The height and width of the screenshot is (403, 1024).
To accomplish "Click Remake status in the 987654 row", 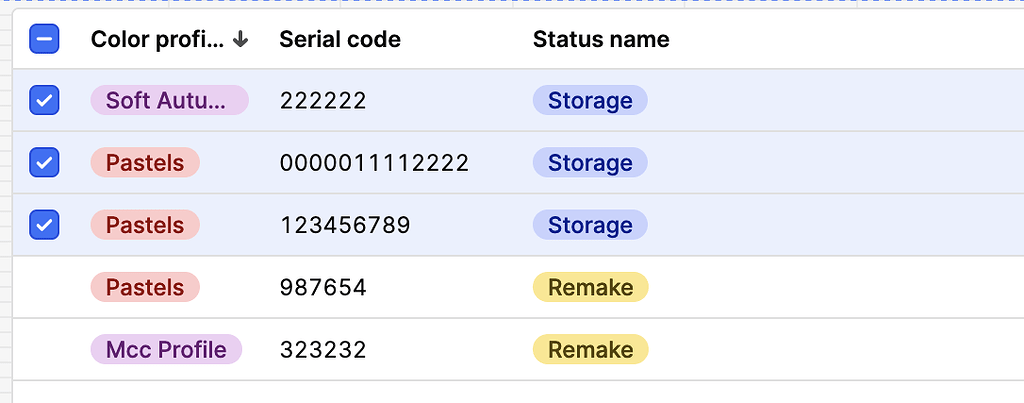I will [x=590, y=287].
